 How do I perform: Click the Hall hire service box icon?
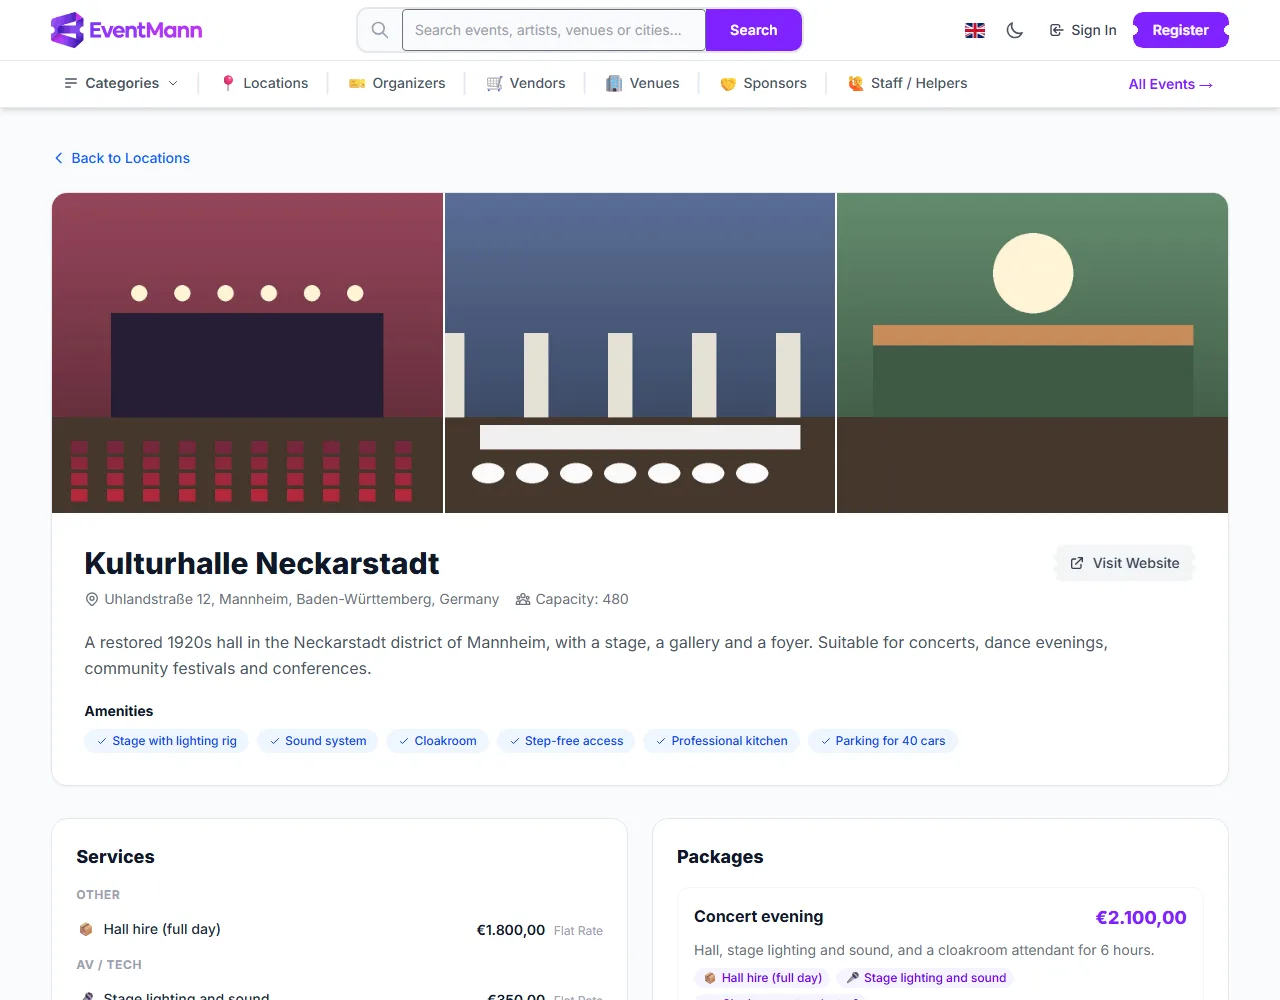click(x=86, y=929)
